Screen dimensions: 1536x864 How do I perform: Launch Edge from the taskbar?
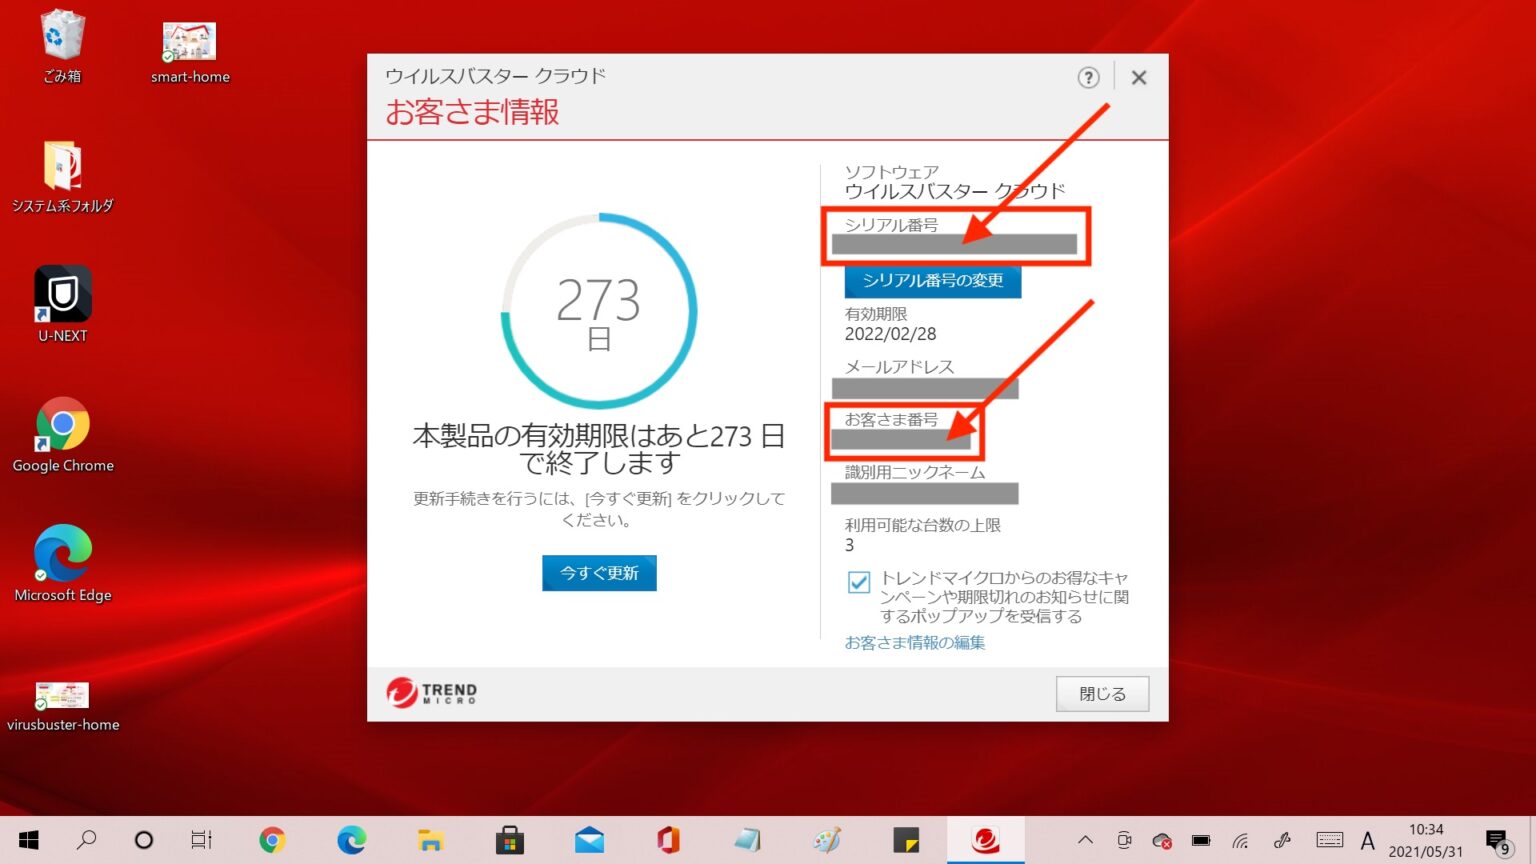coord(351,840)
